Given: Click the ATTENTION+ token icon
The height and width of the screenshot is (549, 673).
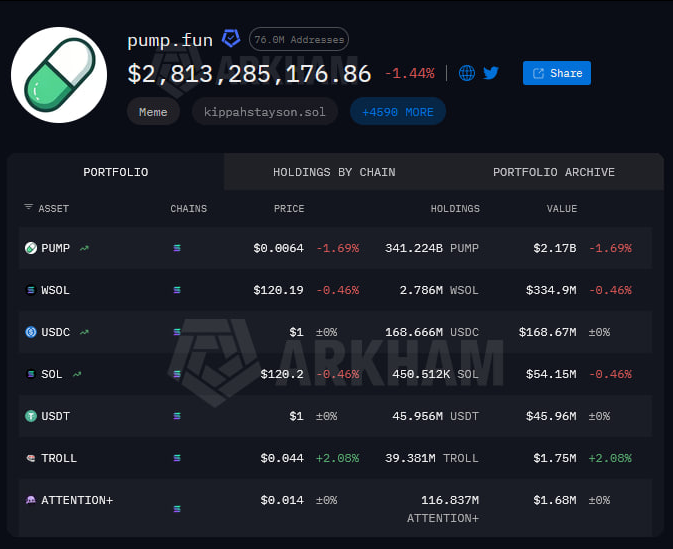Looking at the screenshot, I should click(31, 500).
